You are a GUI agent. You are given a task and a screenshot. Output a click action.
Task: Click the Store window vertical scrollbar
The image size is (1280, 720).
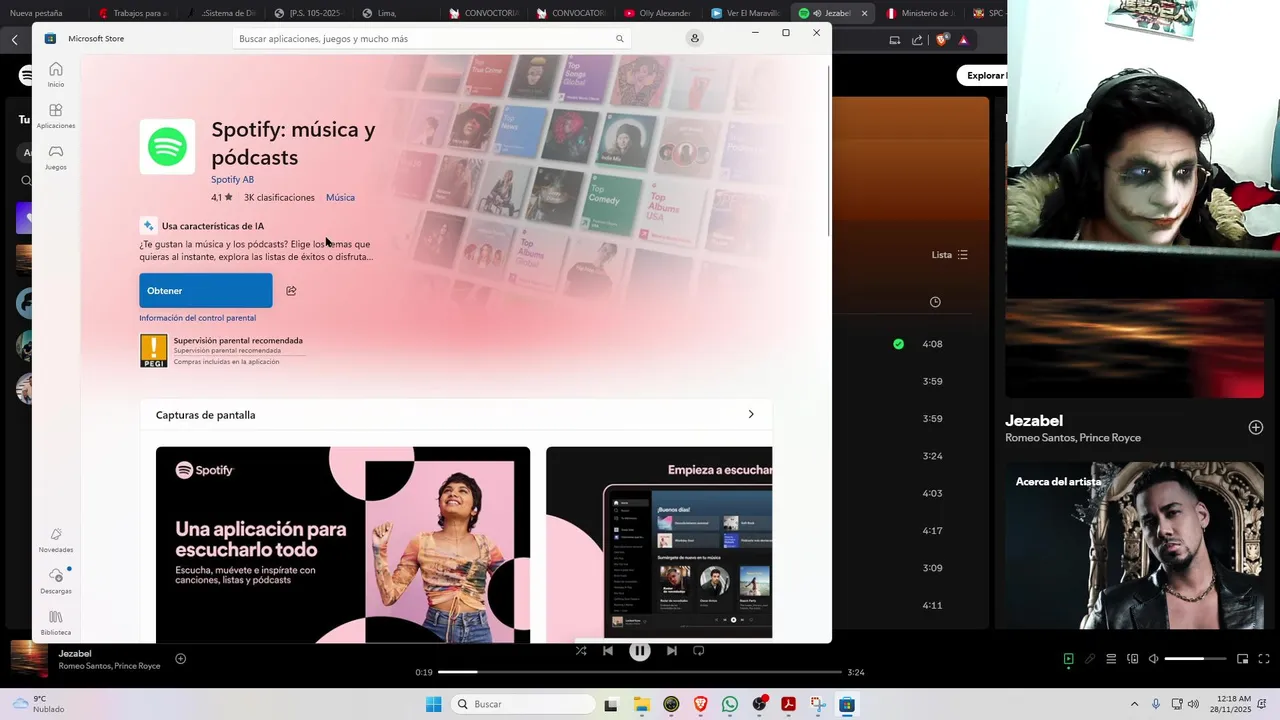[828, 150]
